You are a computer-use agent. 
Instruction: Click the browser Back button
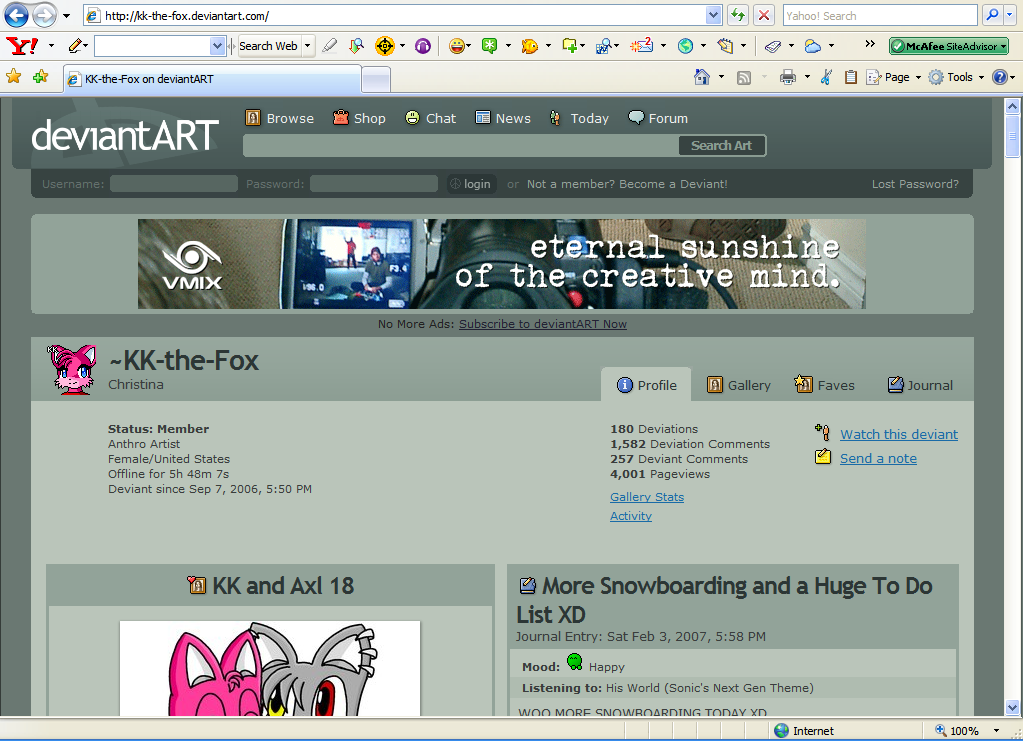click(17, 15)
